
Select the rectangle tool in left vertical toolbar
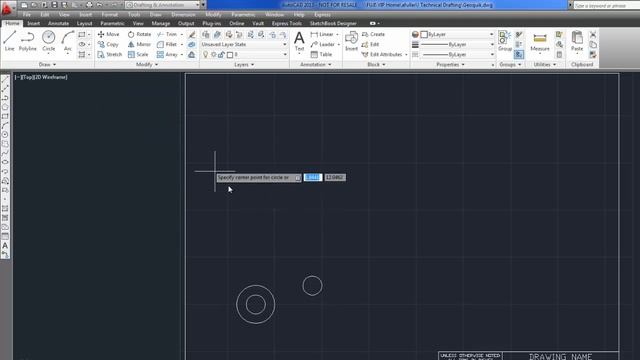(5, 116)
